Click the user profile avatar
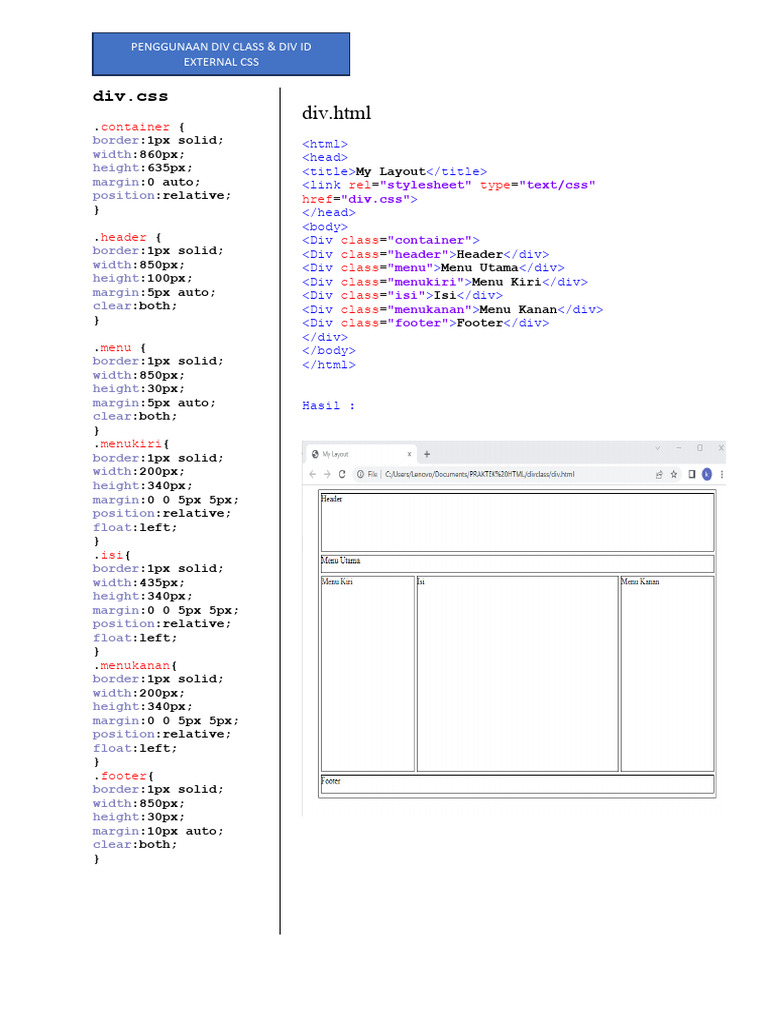The height and width of the screenshot is (1024, 768). 706,474
